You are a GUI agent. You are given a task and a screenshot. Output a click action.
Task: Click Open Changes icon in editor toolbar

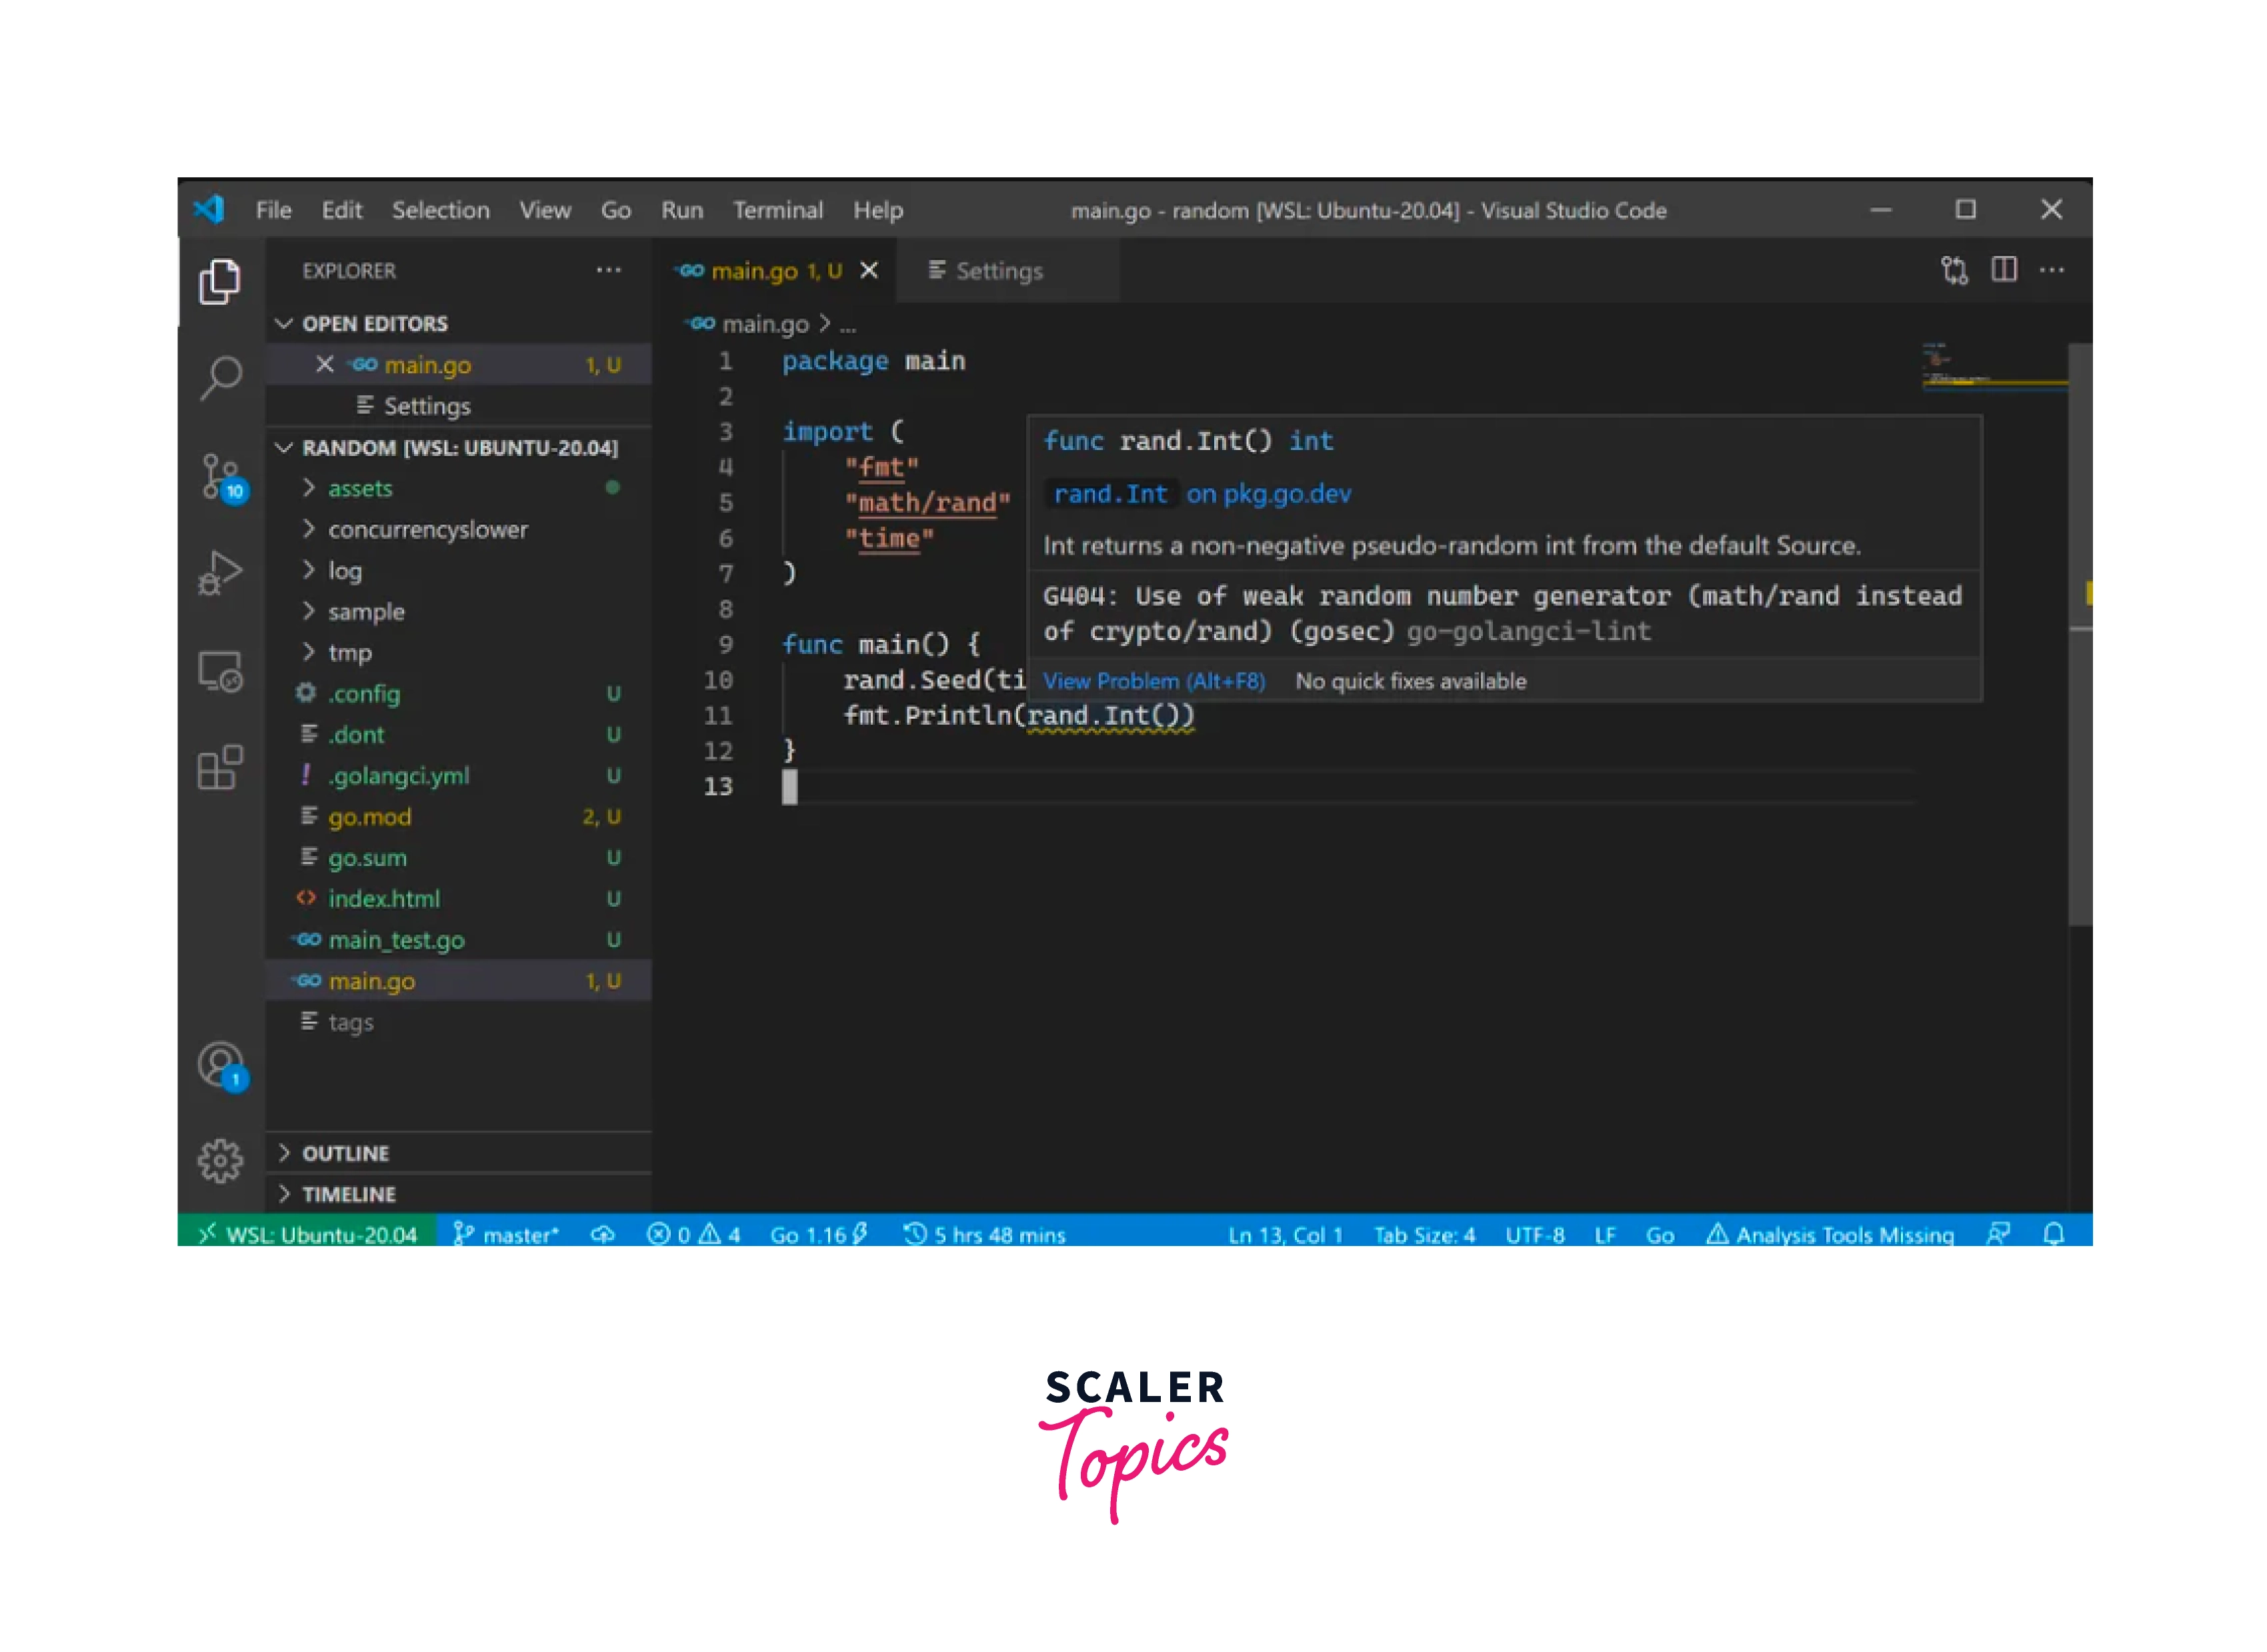coord(1954,270)
